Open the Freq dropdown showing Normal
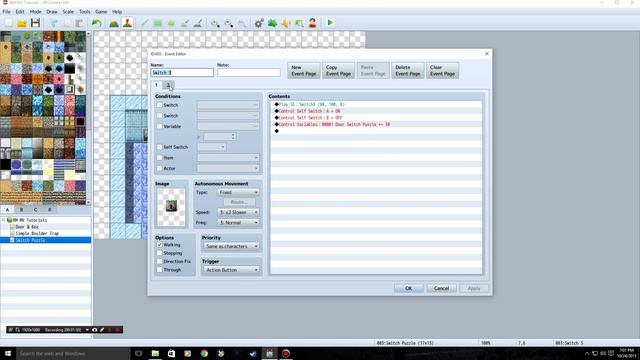This screenshot has width=640, height=360. 238,223
